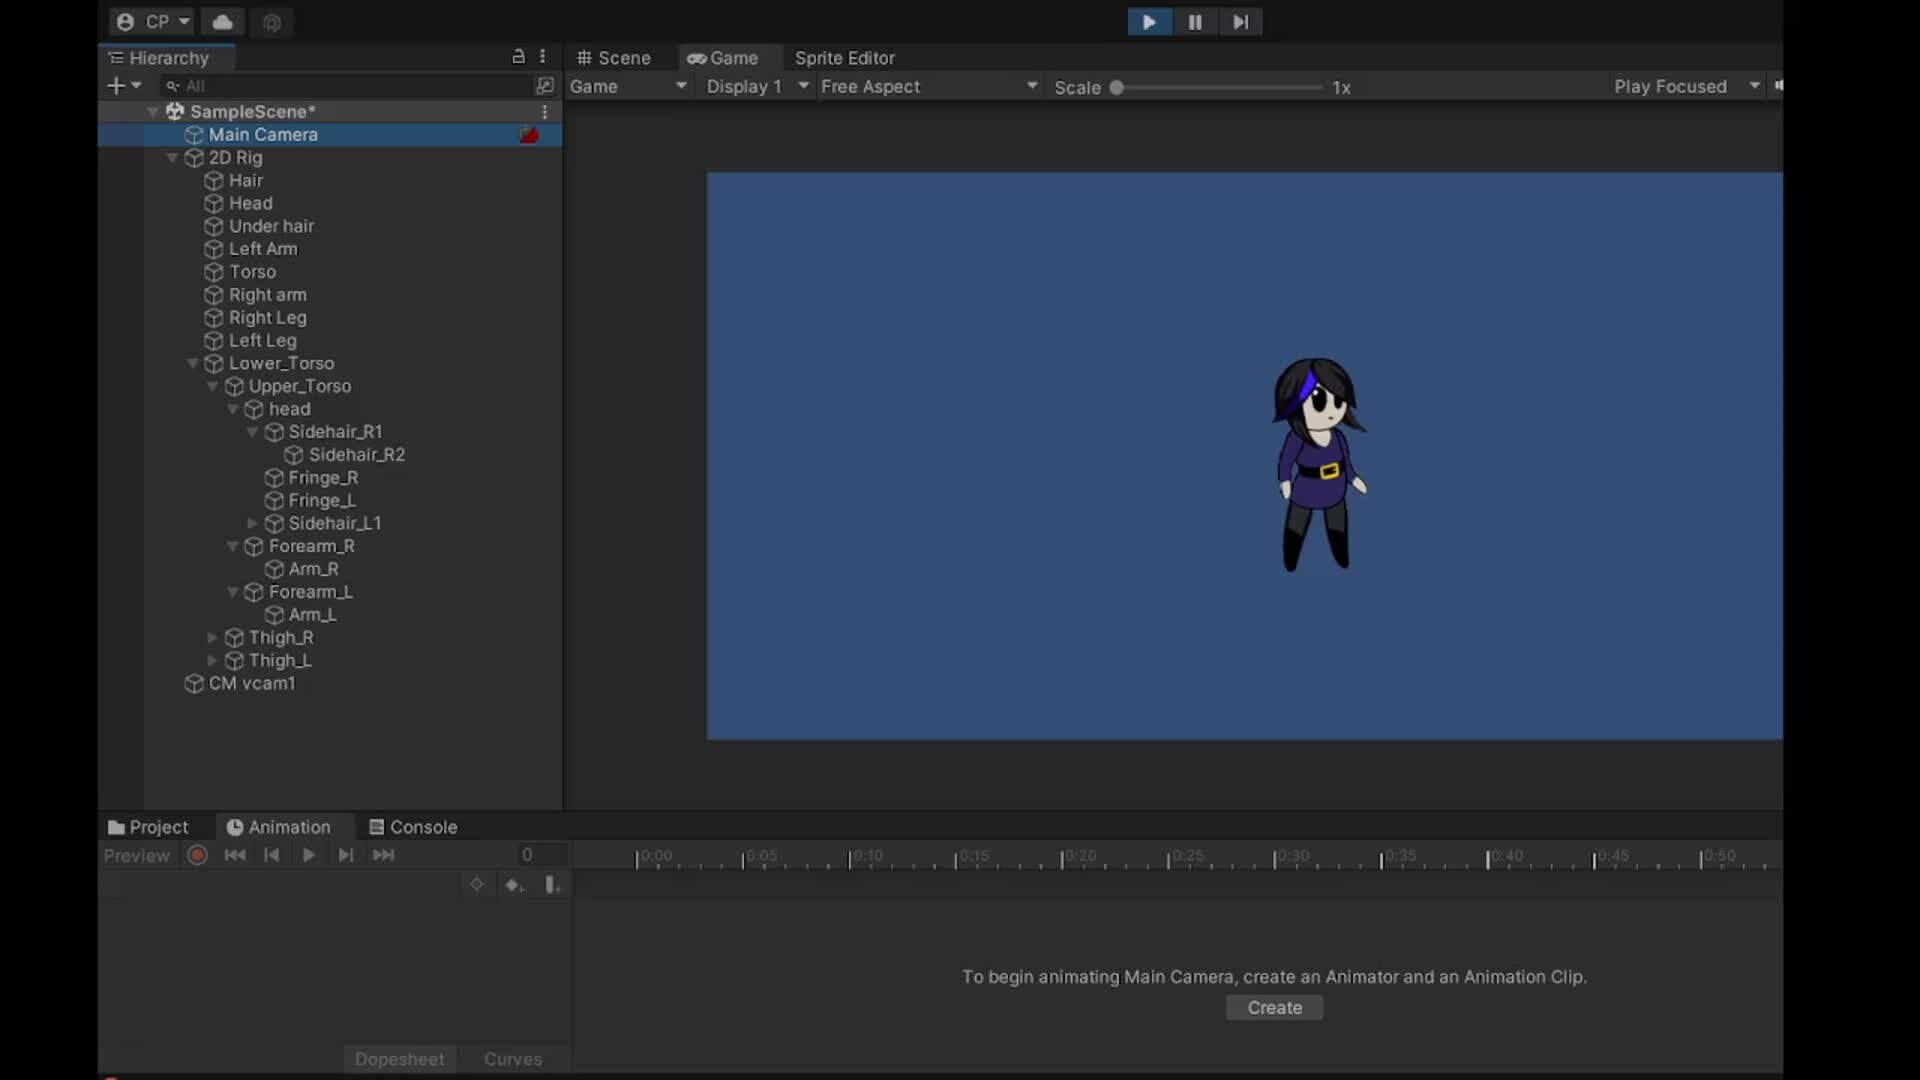This screenshot has width=1920, height=1080.
Task: Expand the Thigh_R tree node
Action: (212, 638)
